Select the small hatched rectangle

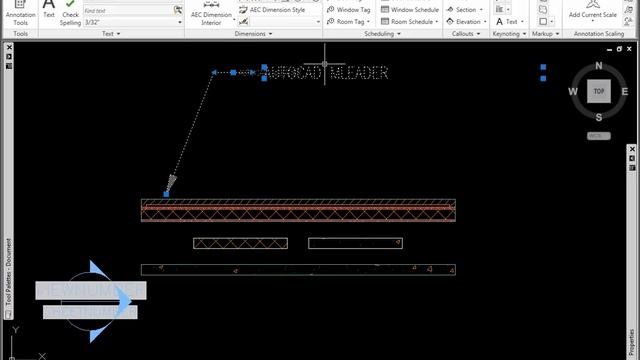pyautogui.click(x=240, y=243)
